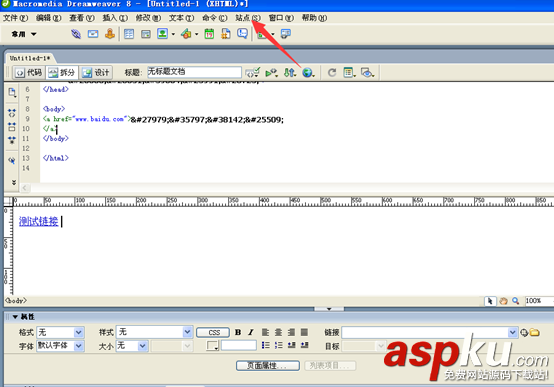This screenshot has height=387, width=554.
Task: Align text left
Action: coord(265,332)
